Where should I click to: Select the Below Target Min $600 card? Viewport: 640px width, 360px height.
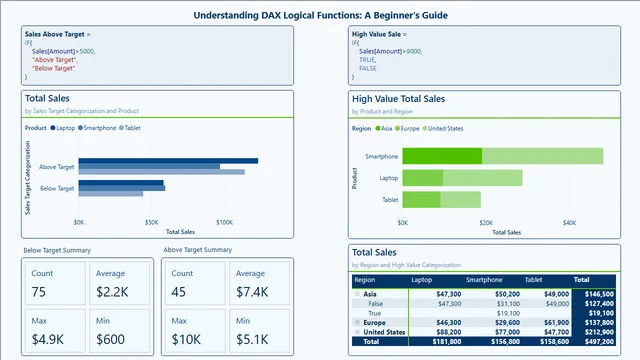pyautogui.click(x=120, y=331)
